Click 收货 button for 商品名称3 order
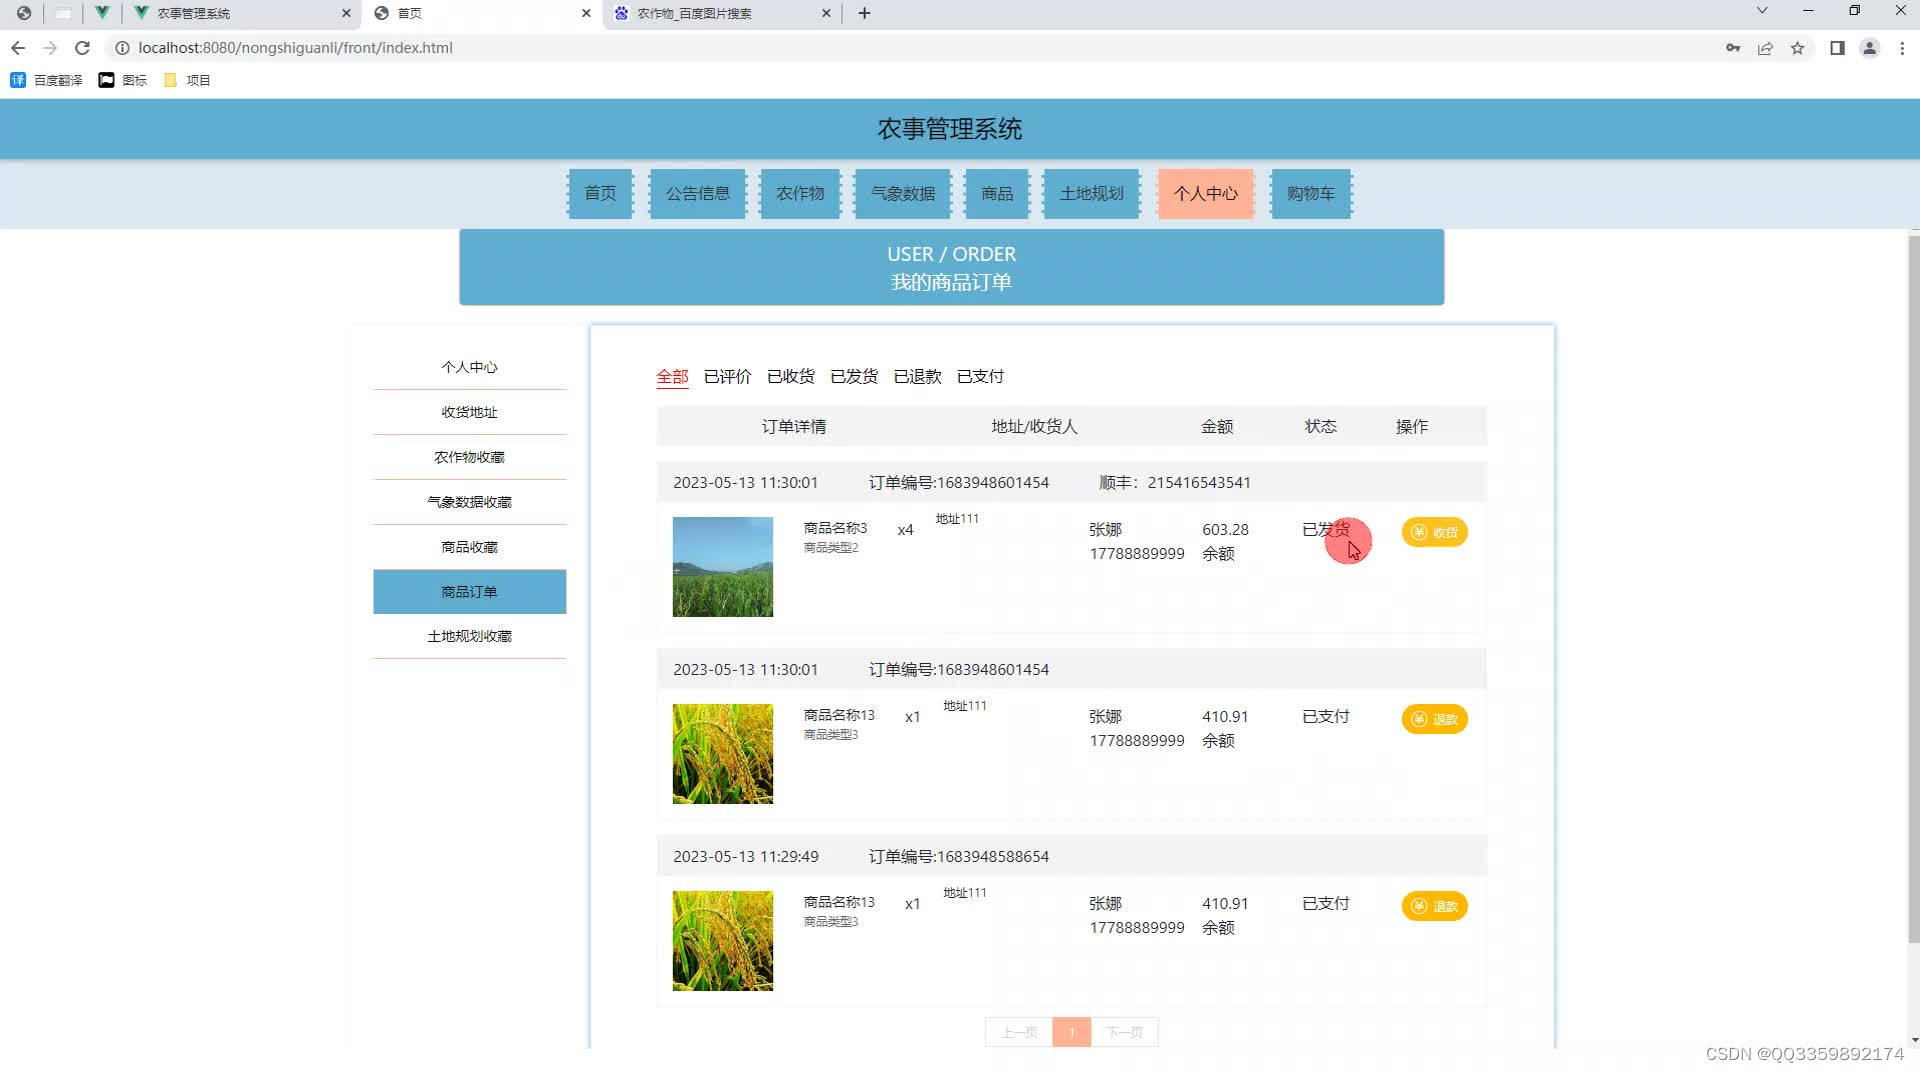 tap(1434, 532)
